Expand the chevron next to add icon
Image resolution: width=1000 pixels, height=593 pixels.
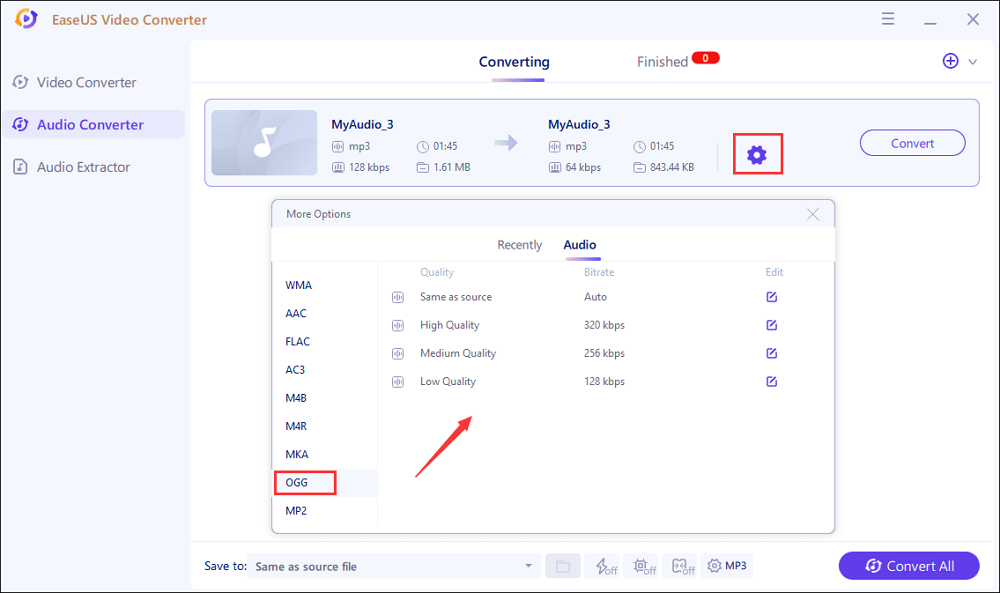click(973, 62)
